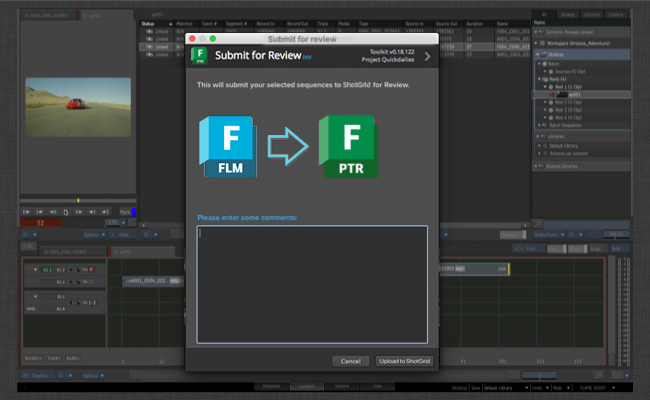This screenshot has height=400, width=650.
Task: Click the Batch tree item
Action: [x=553, y=64]
